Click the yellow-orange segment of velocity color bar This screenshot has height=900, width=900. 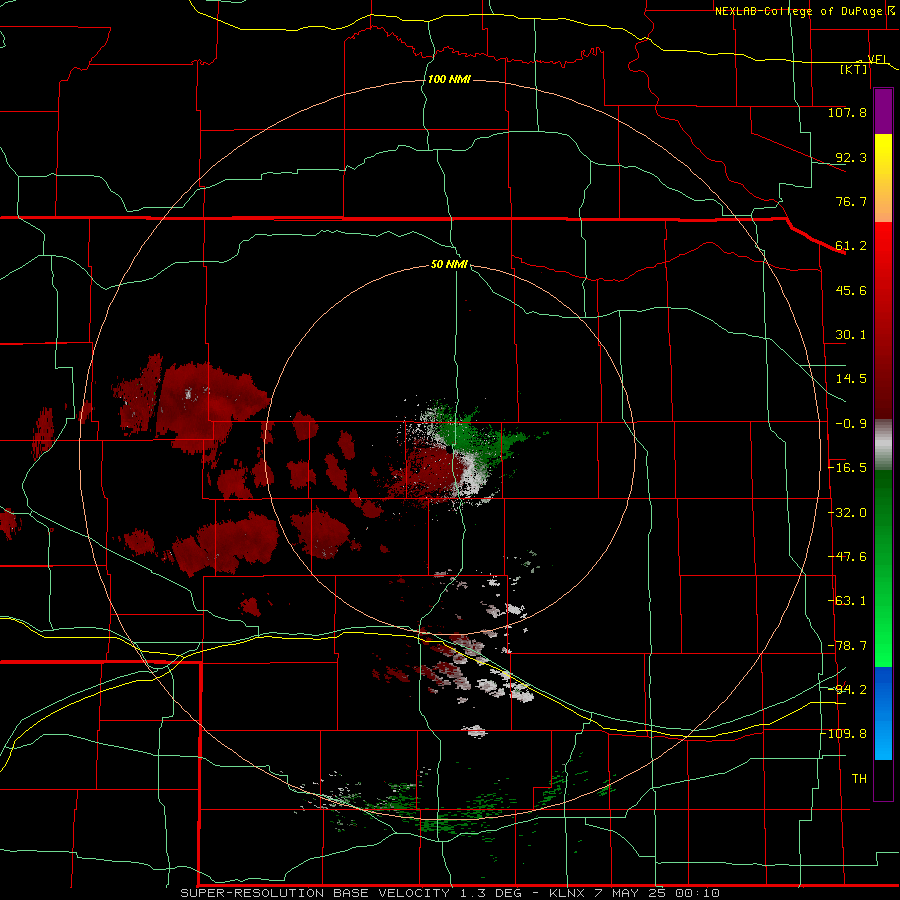[x=883, y=178]
